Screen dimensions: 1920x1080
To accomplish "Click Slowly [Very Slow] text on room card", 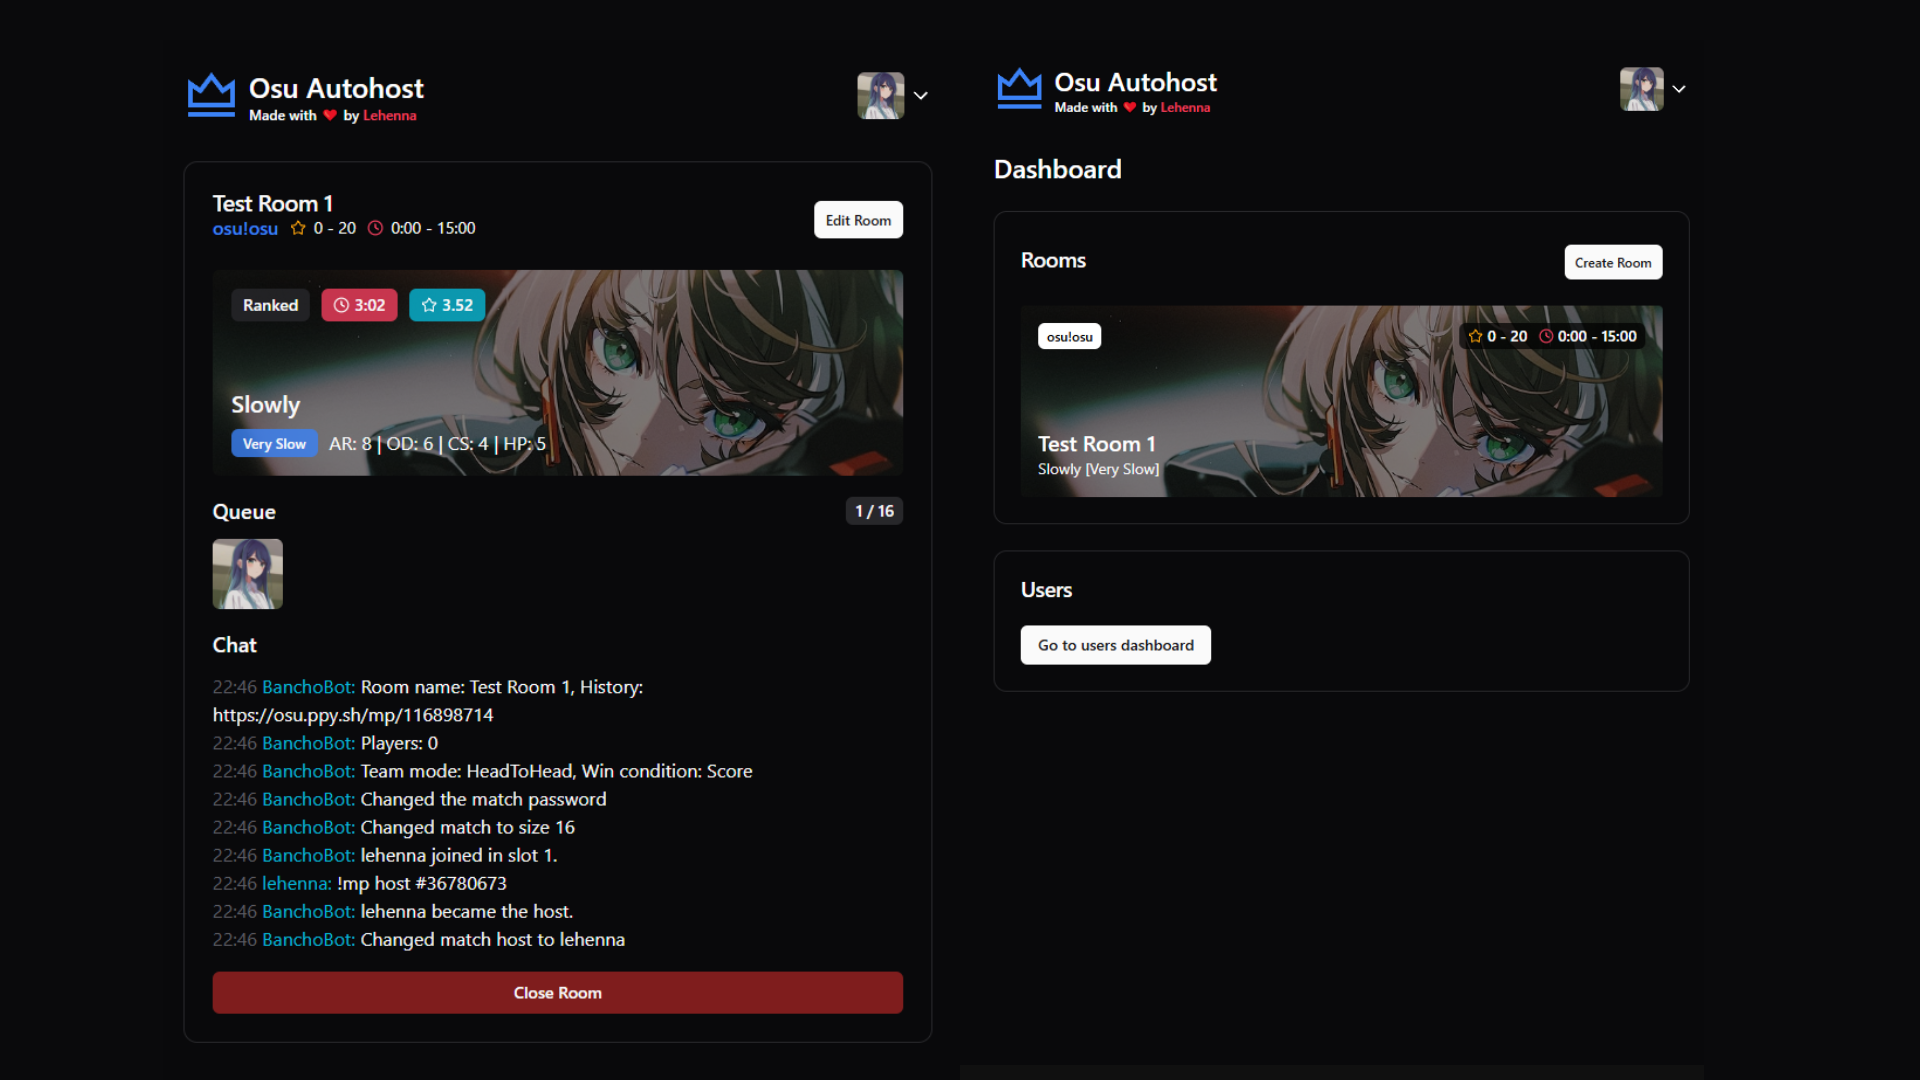I will (1098, 469).
